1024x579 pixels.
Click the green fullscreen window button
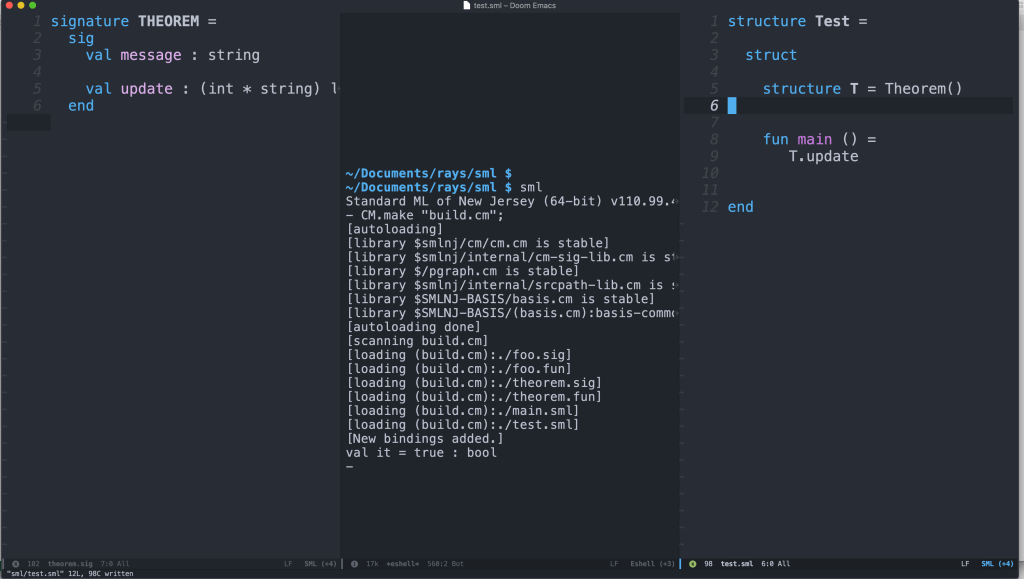point(32,6)
